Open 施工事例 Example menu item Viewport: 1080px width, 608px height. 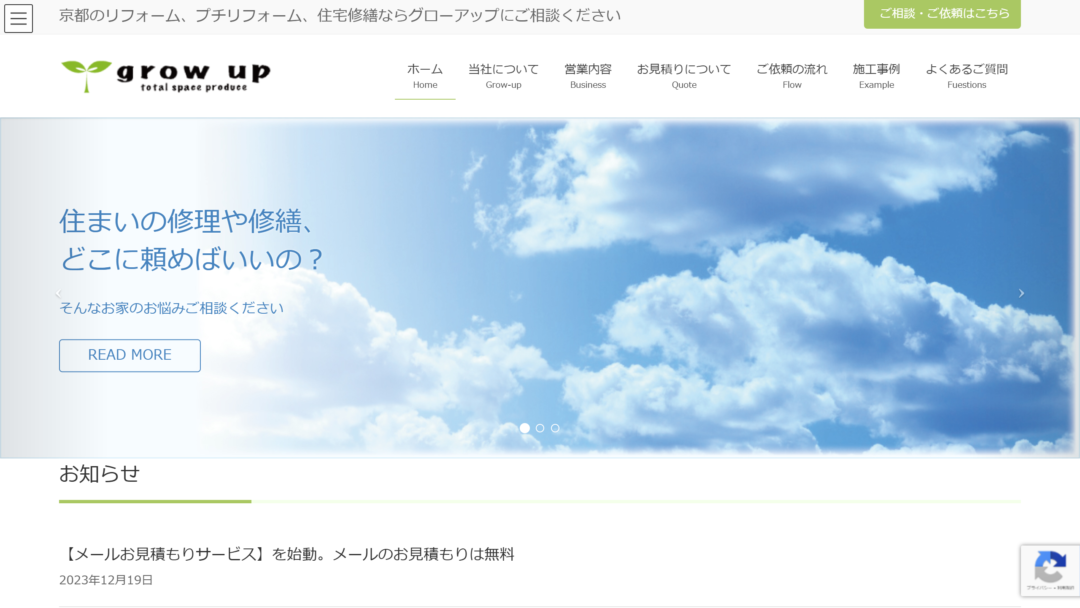[876, 76]
